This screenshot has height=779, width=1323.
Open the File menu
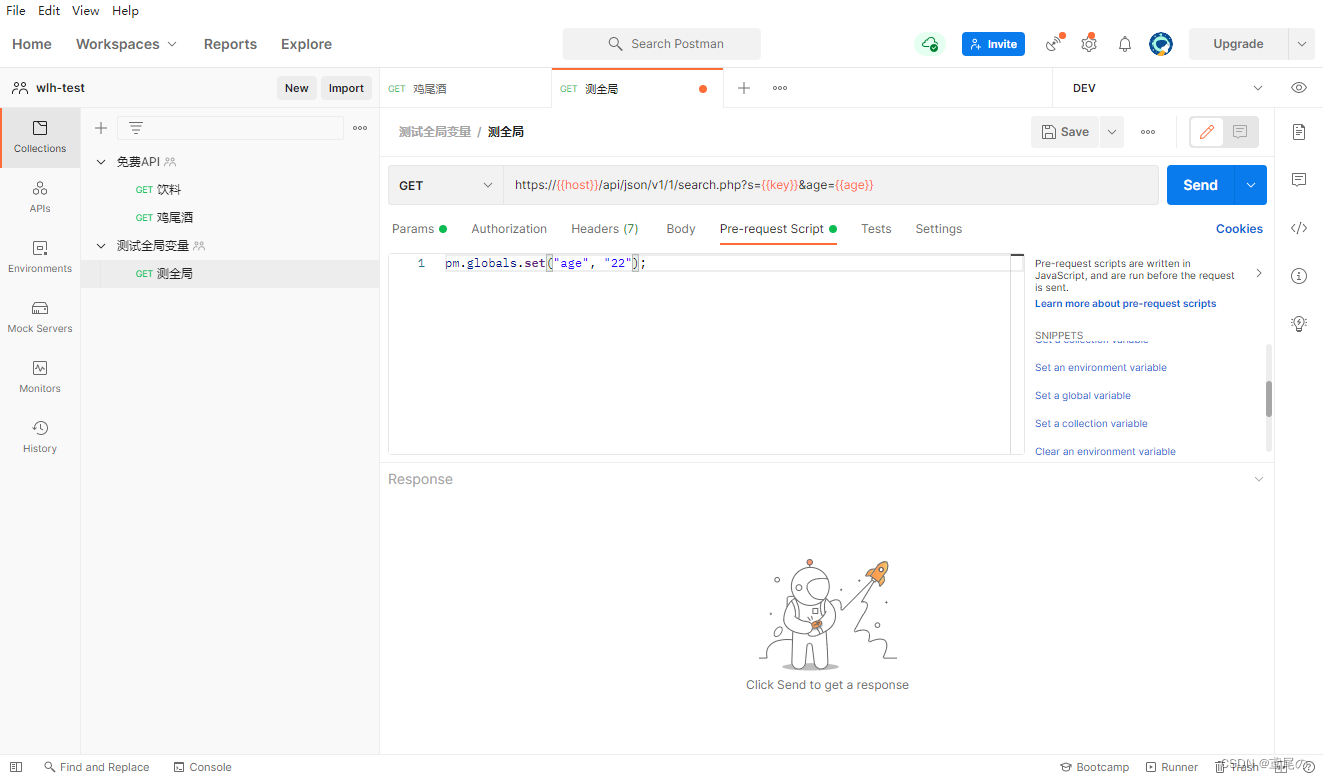point(16,11)
